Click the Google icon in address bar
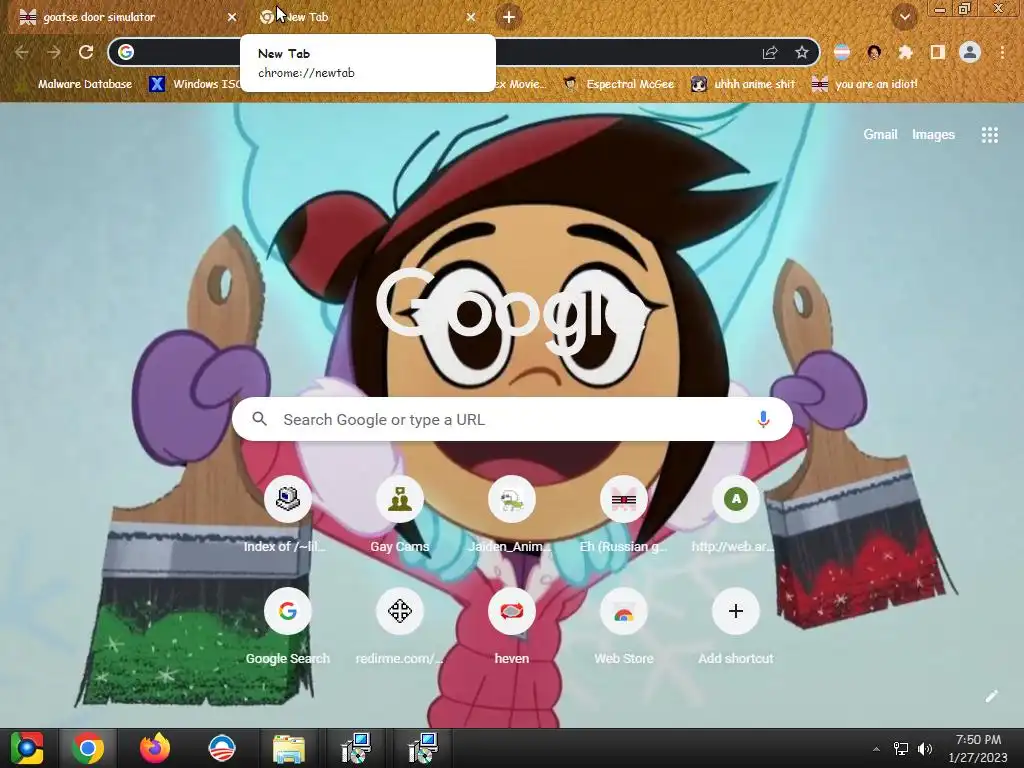 pos(126,52)
